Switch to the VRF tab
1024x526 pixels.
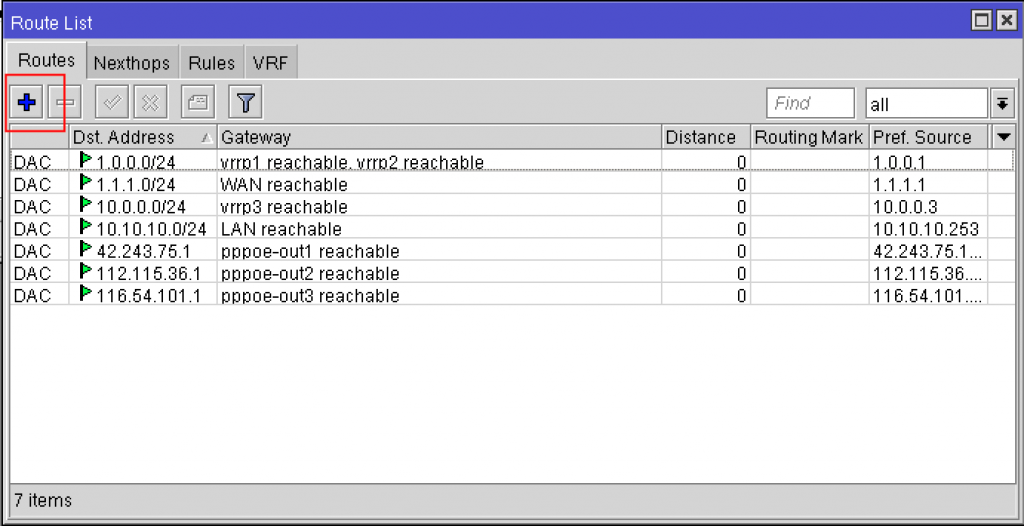pos(271,63)
